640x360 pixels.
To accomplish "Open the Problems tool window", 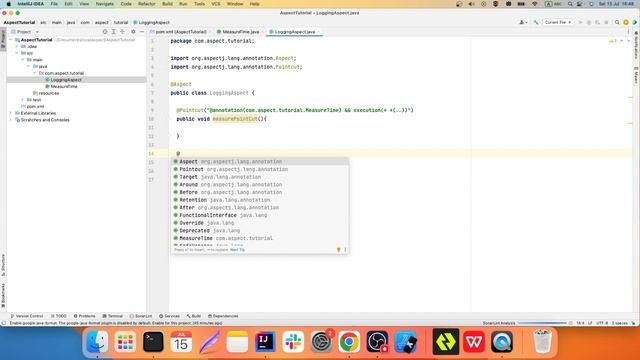I will click(84, 316).
